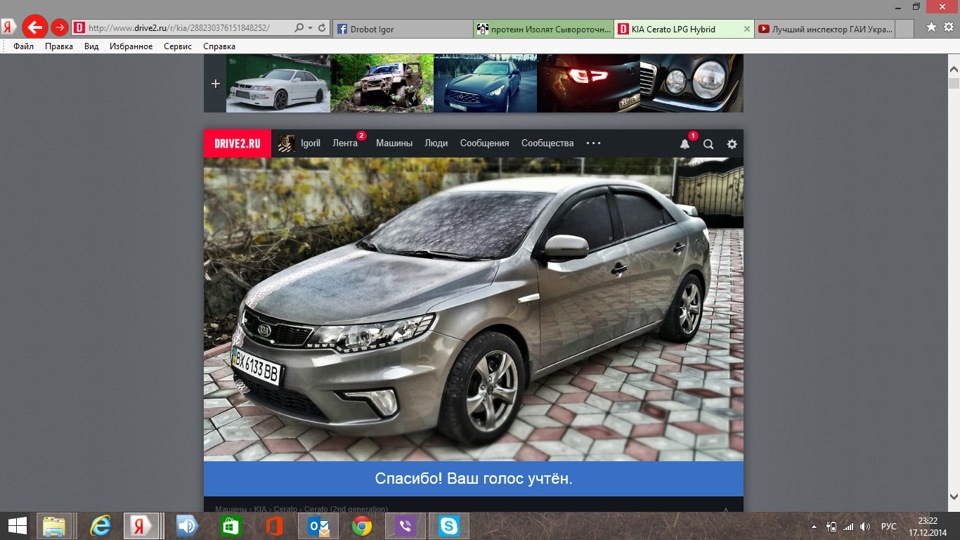Open Microsoft Office from taskbar
The image size is (960, 540).
274,526
